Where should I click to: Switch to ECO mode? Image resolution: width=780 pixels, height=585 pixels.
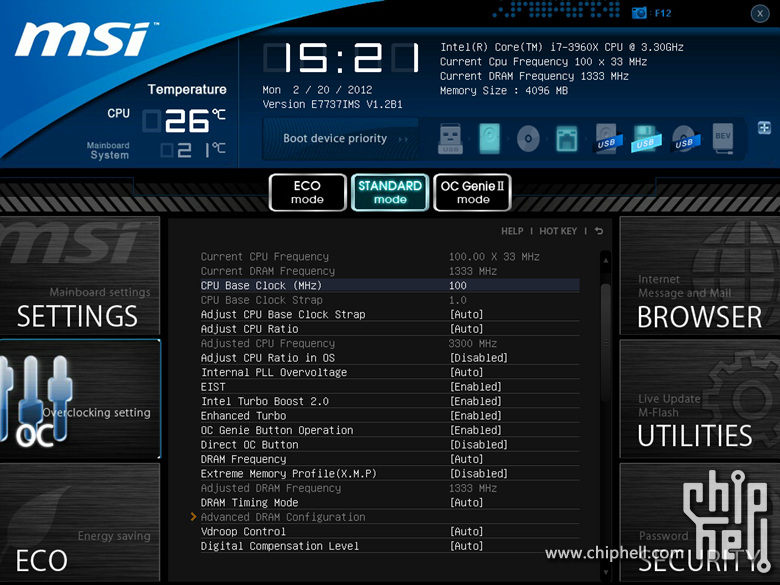(307, 193)
